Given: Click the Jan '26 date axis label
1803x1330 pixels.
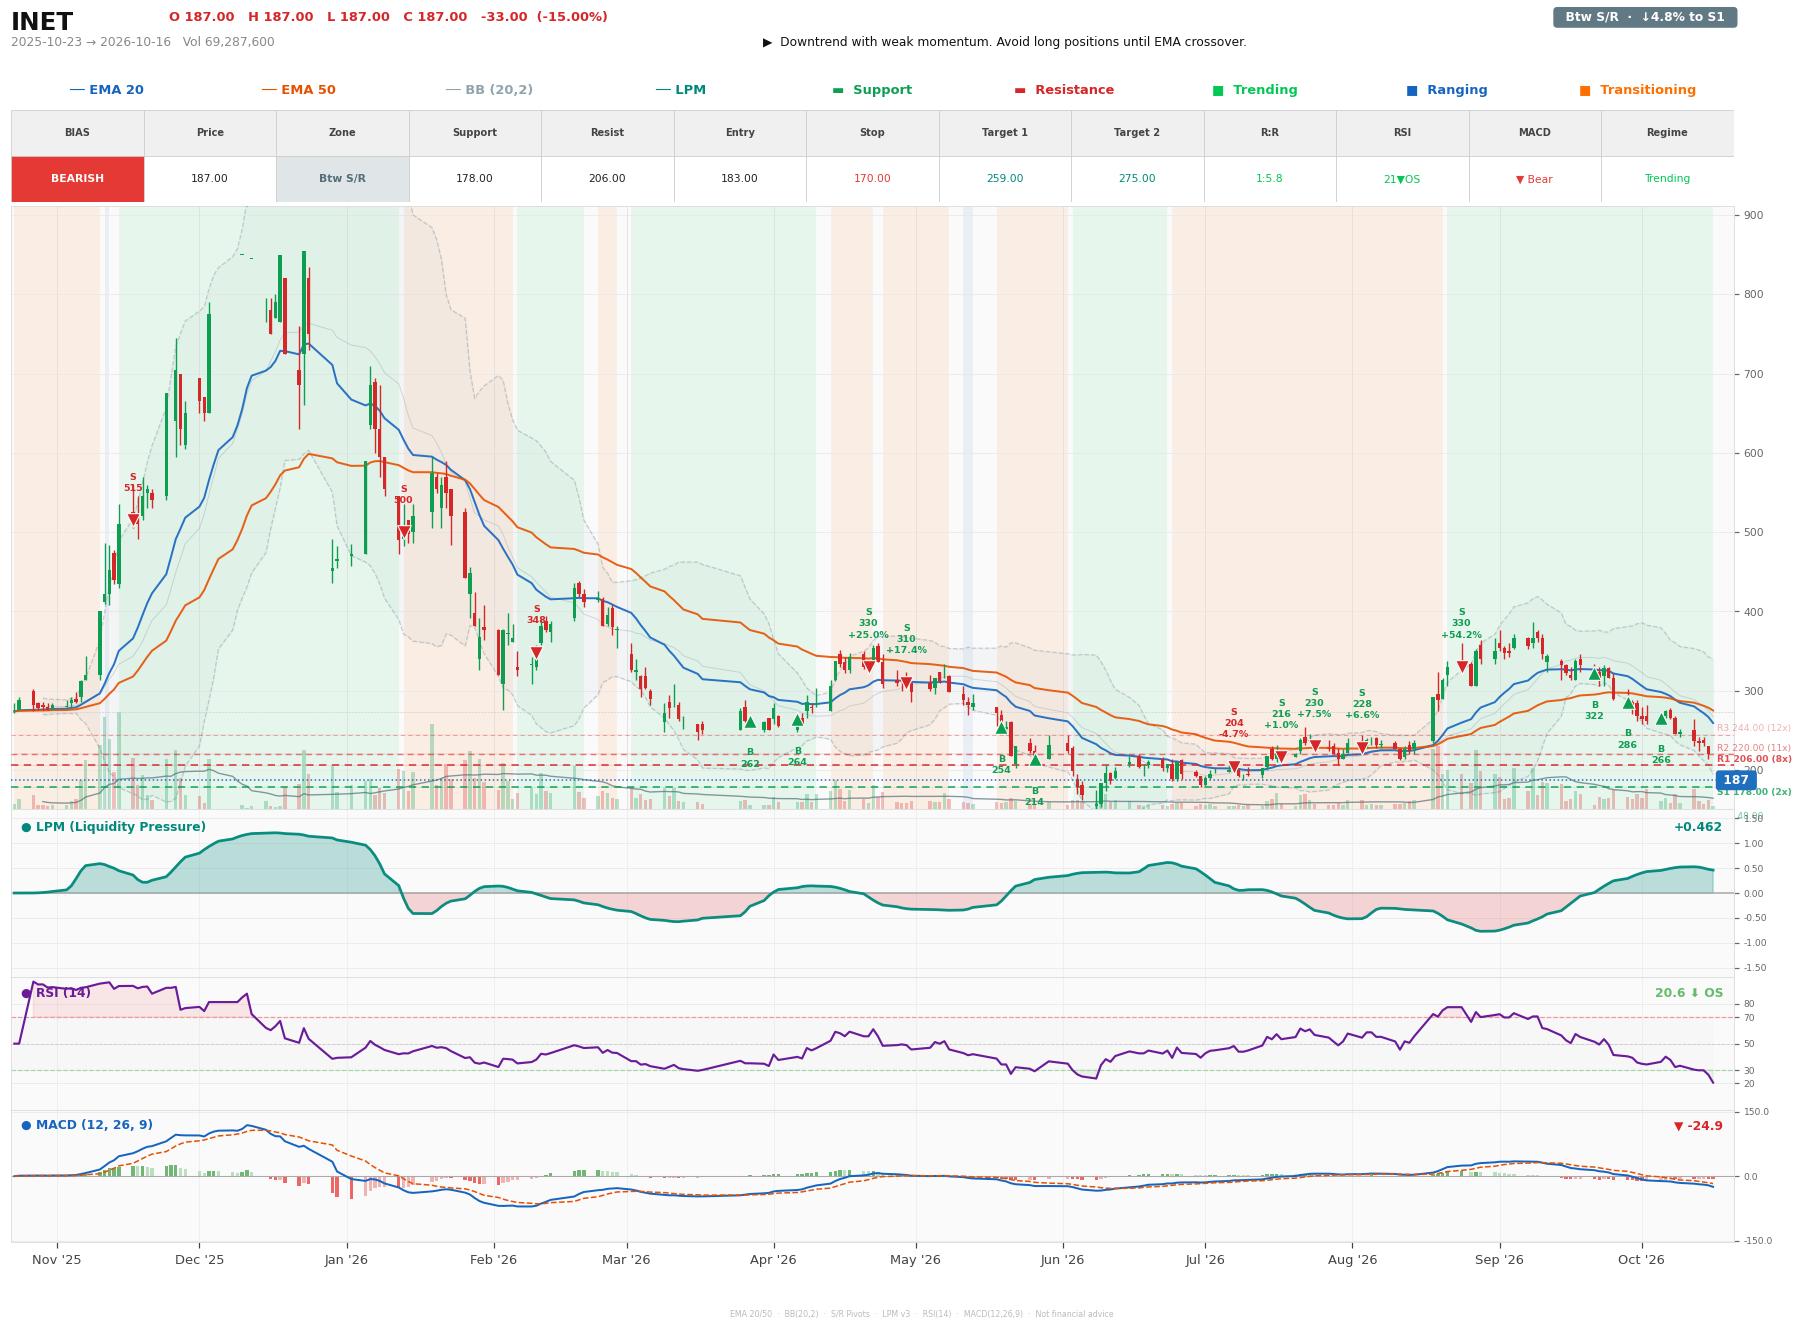Looking at the screenshot, I should 346,1260.
